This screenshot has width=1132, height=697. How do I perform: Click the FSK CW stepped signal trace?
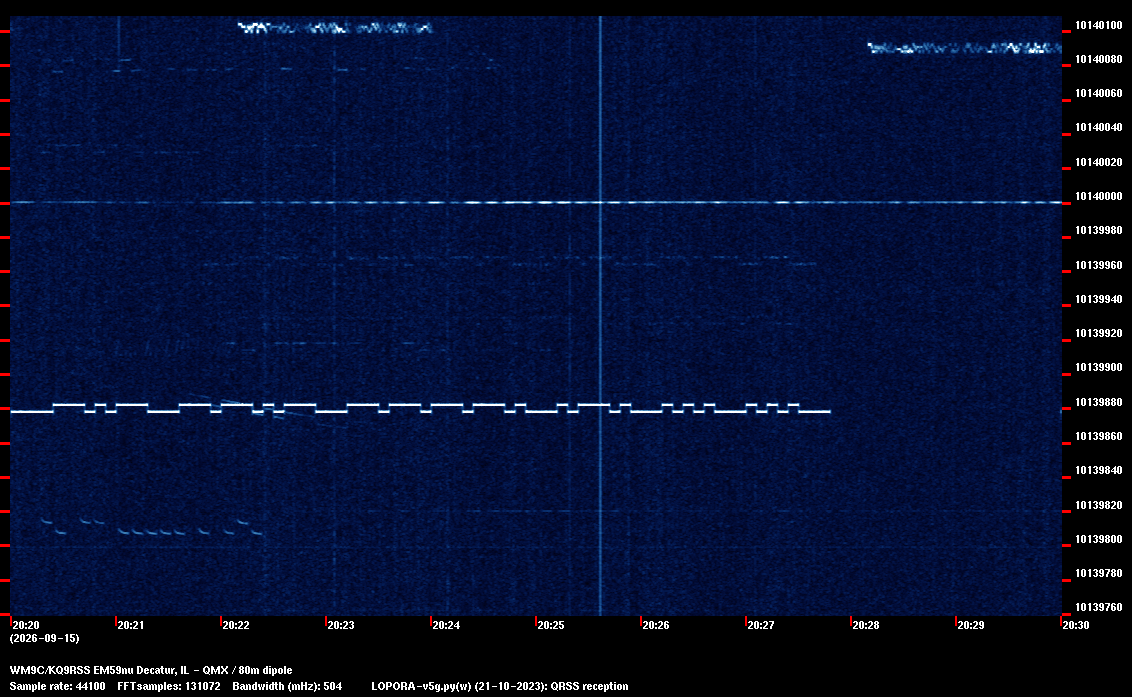(420, 408)
